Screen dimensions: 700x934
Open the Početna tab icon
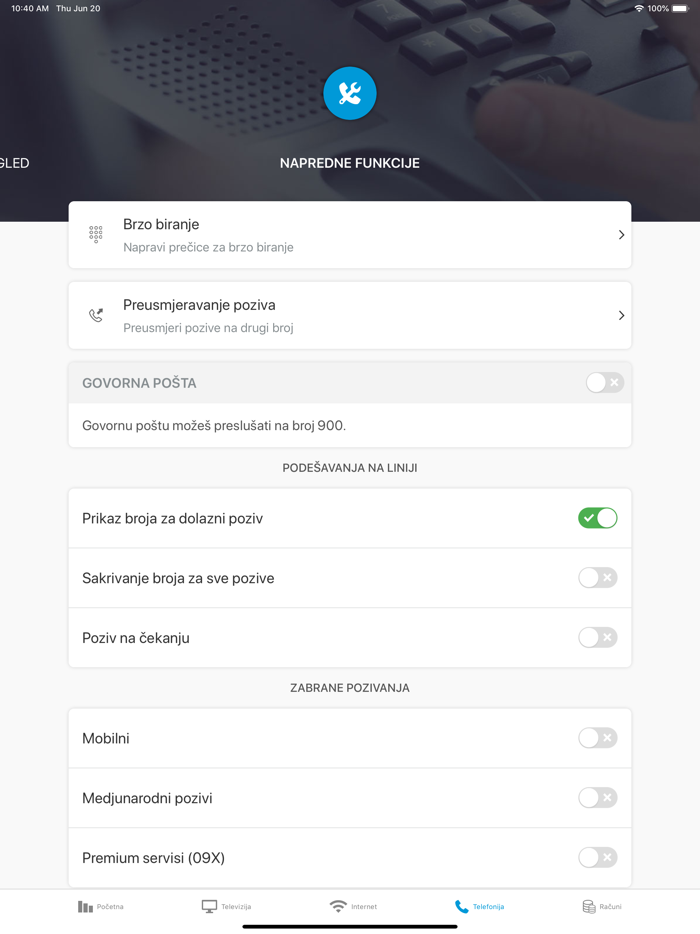pyautogui.click(x=86, y=907)
